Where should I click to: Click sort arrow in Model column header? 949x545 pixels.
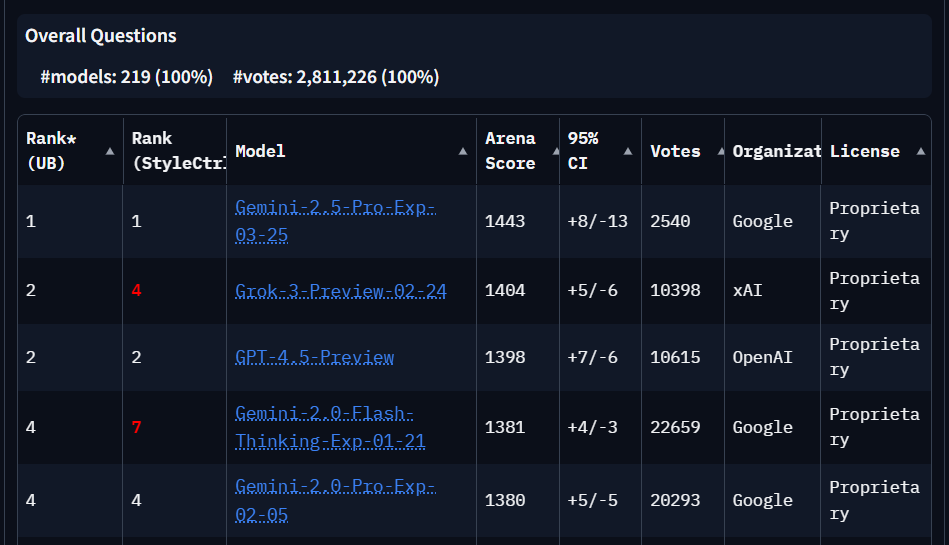462,151
